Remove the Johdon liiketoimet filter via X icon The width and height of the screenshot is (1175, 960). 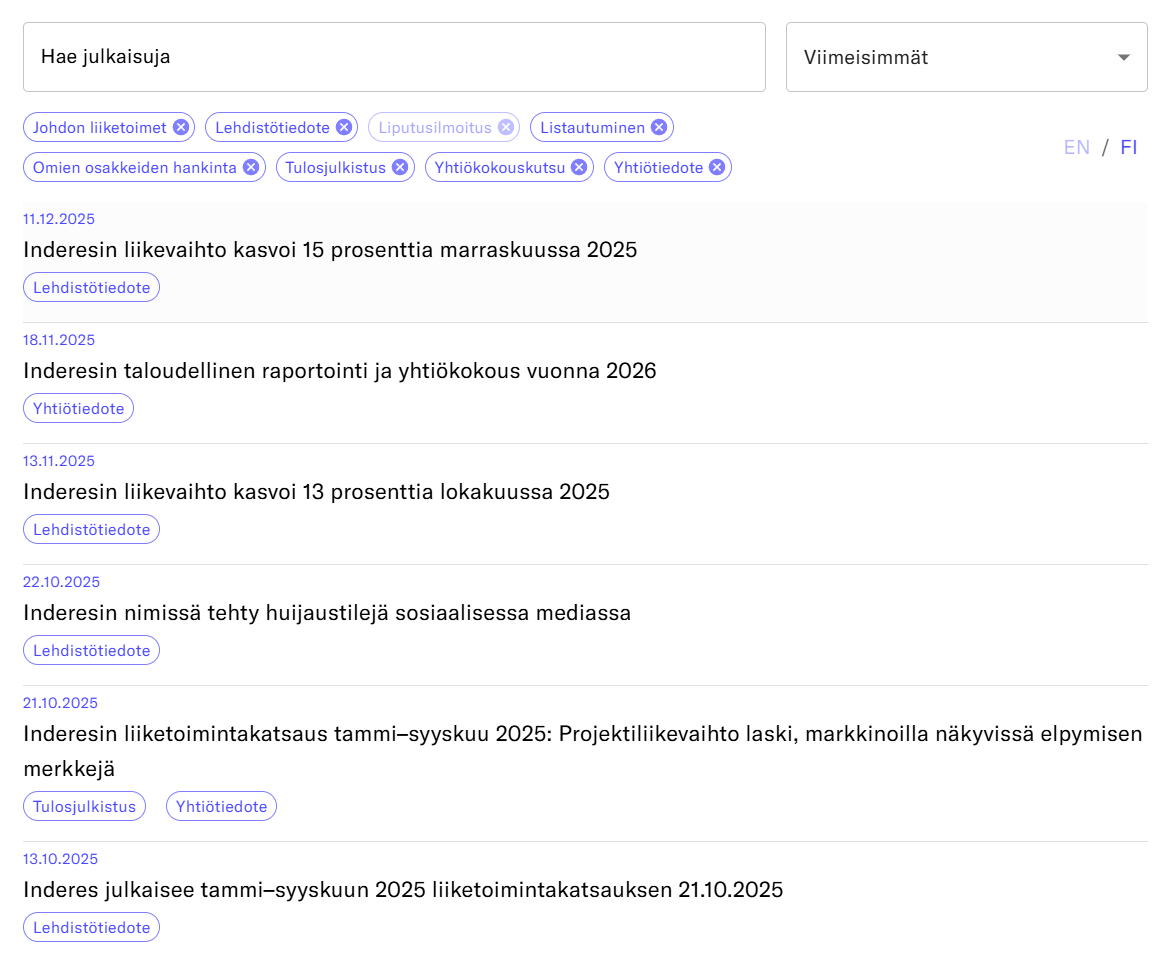point(180,127)
